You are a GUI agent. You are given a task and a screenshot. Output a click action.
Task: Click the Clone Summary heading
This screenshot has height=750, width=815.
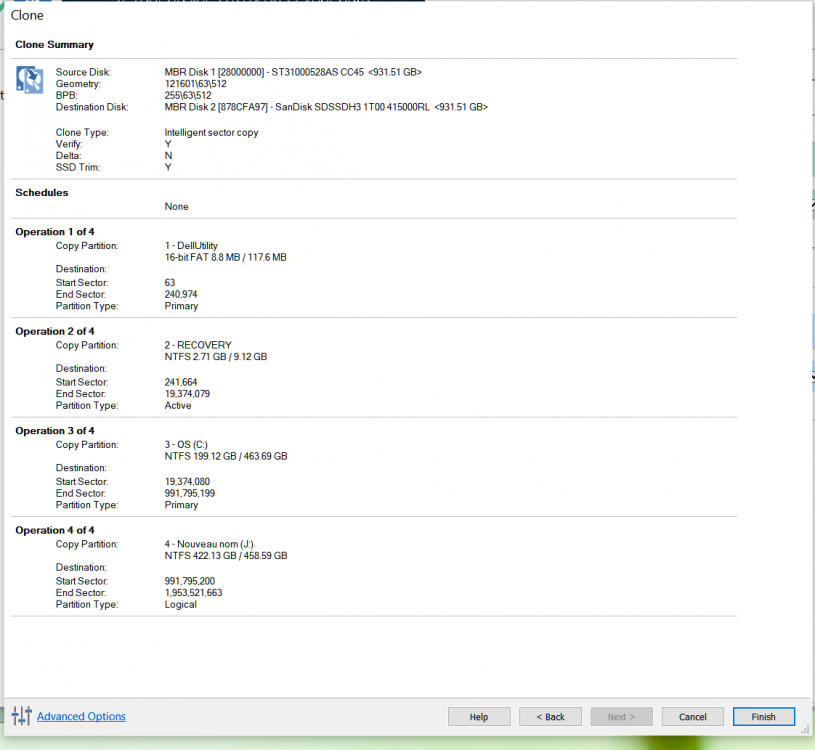pos(55,45)
